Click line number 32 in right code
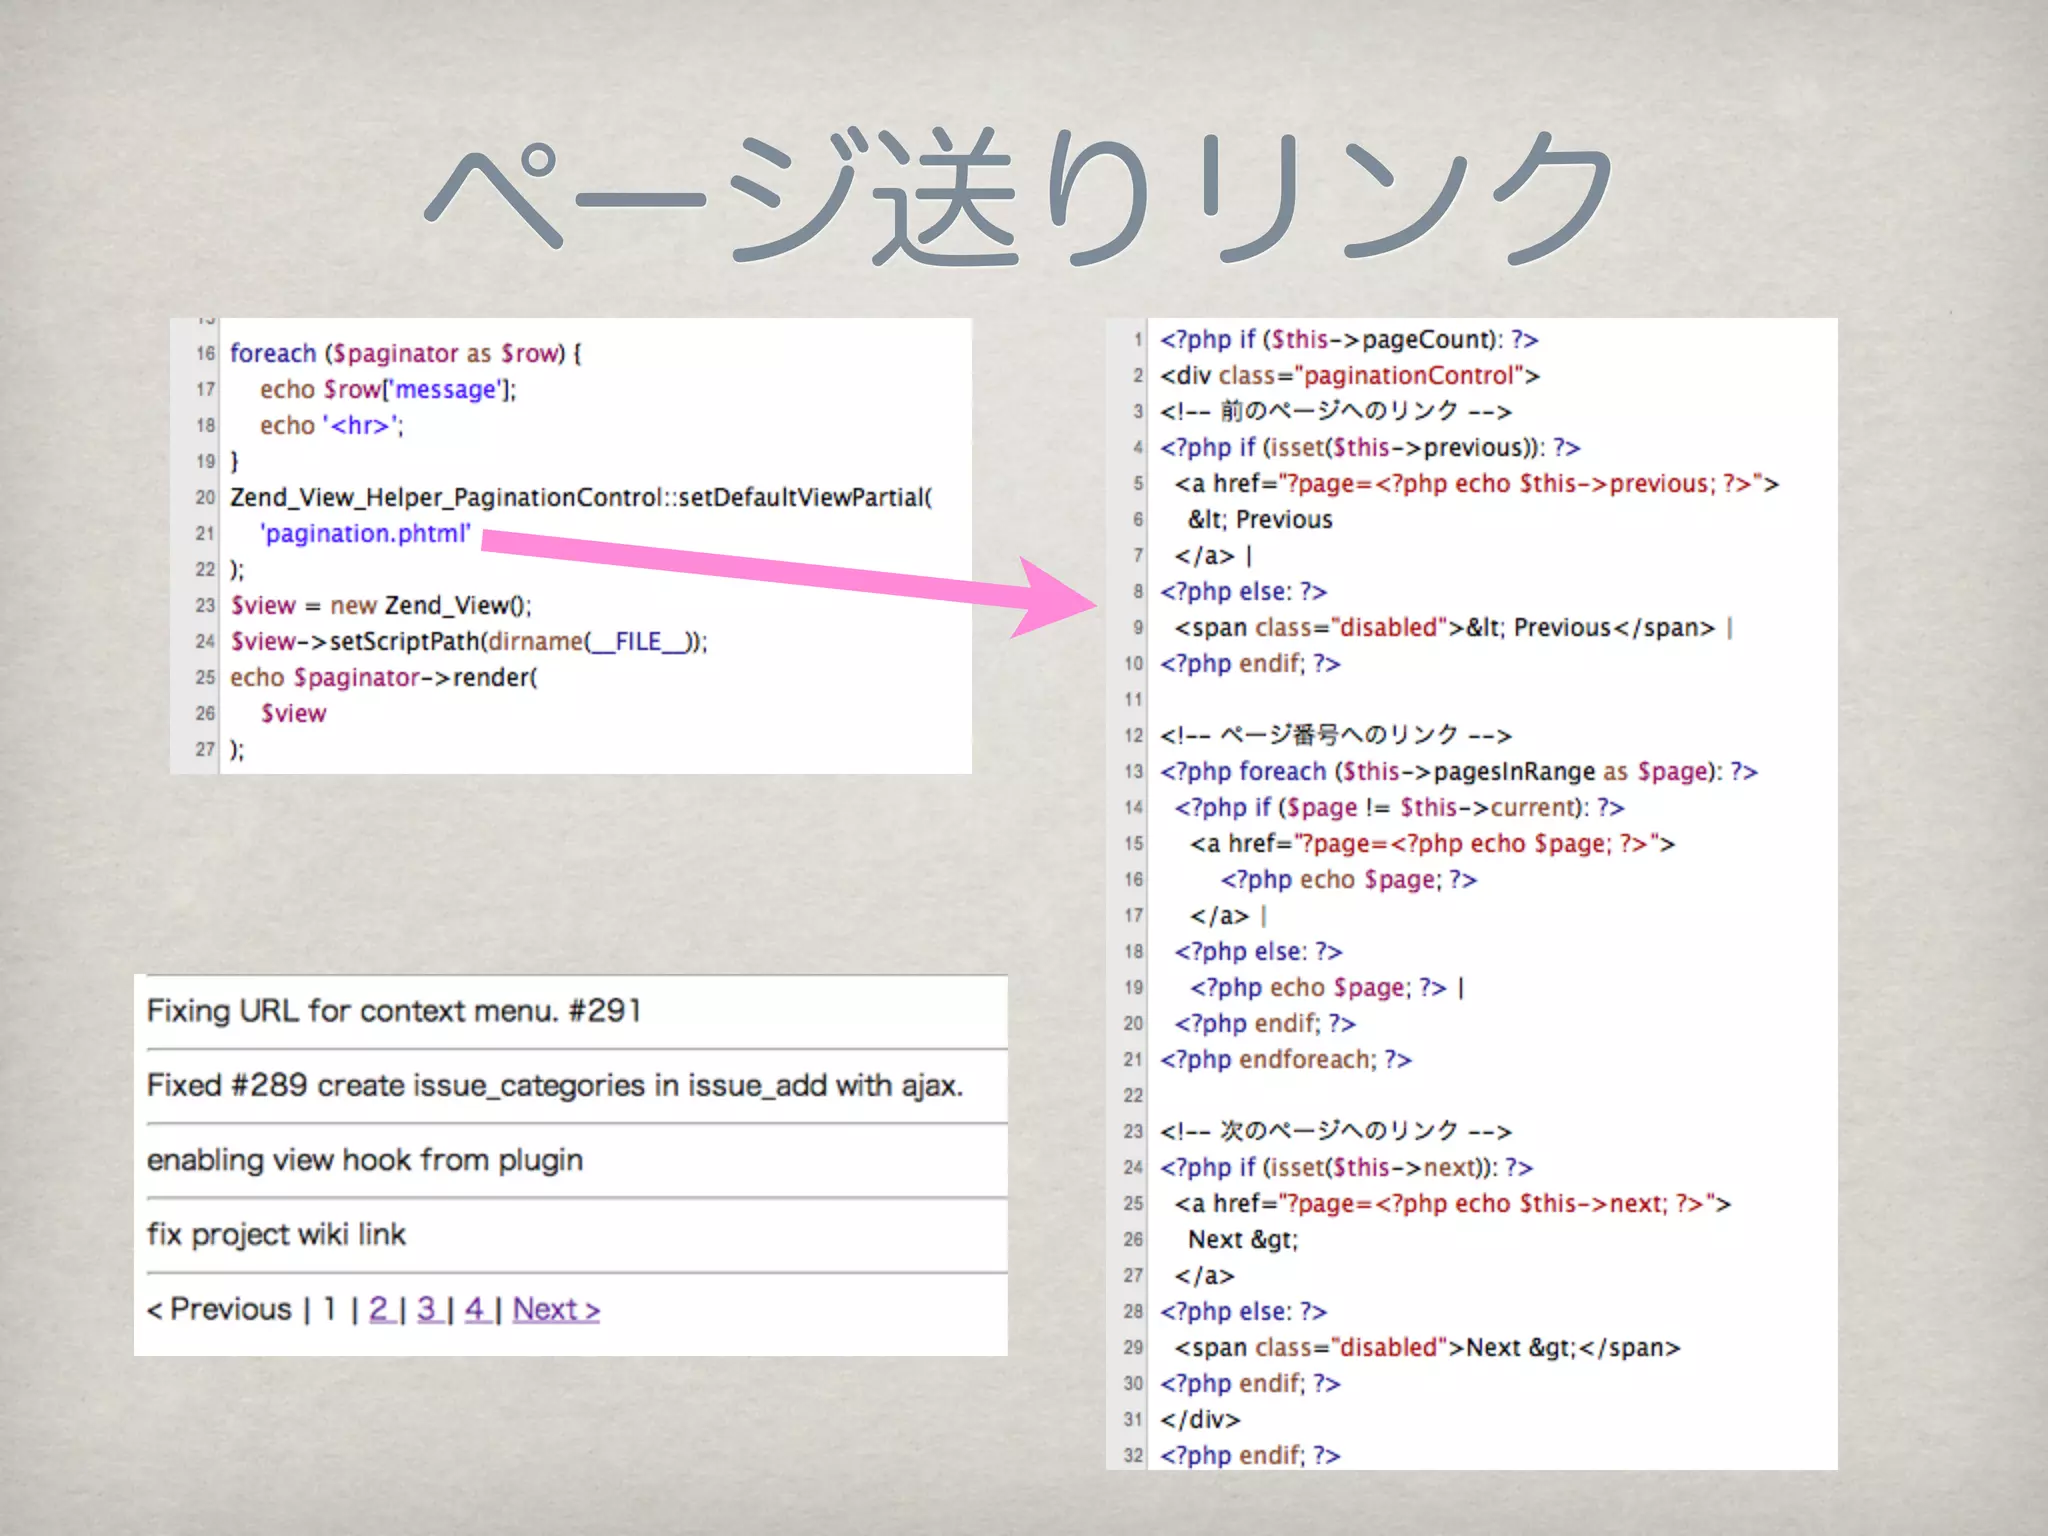Screen dimensions: 2048x1536 [x=1133, y=1455]
